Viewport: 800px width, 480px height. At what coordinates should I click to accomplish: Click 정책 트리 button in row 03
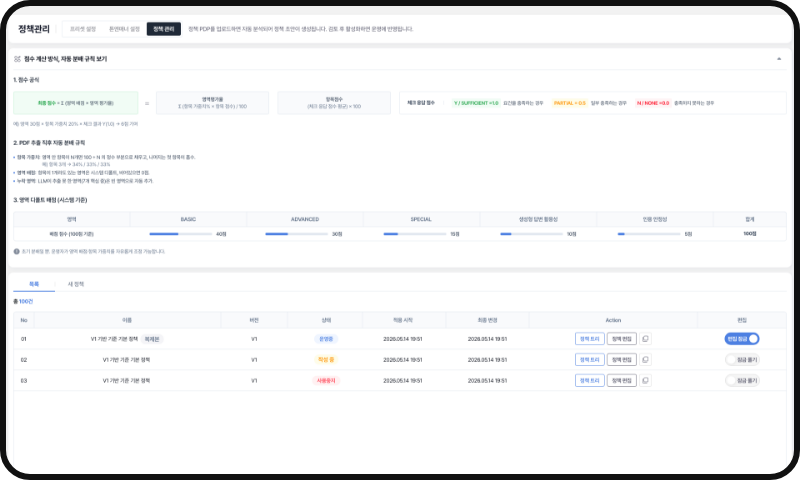coord(590,381)
